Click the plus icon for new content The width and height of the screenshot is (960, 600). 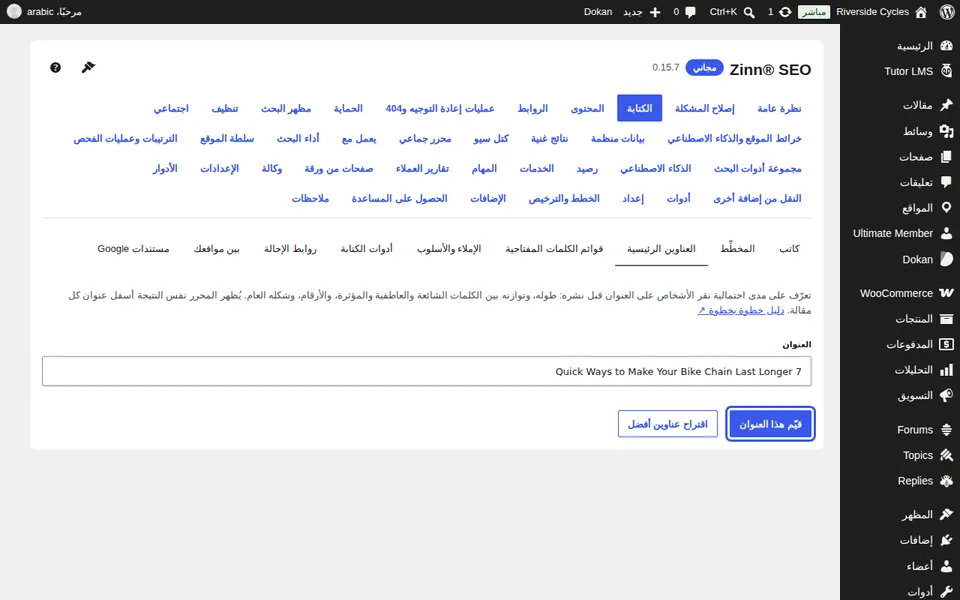(x=655, y=12)
